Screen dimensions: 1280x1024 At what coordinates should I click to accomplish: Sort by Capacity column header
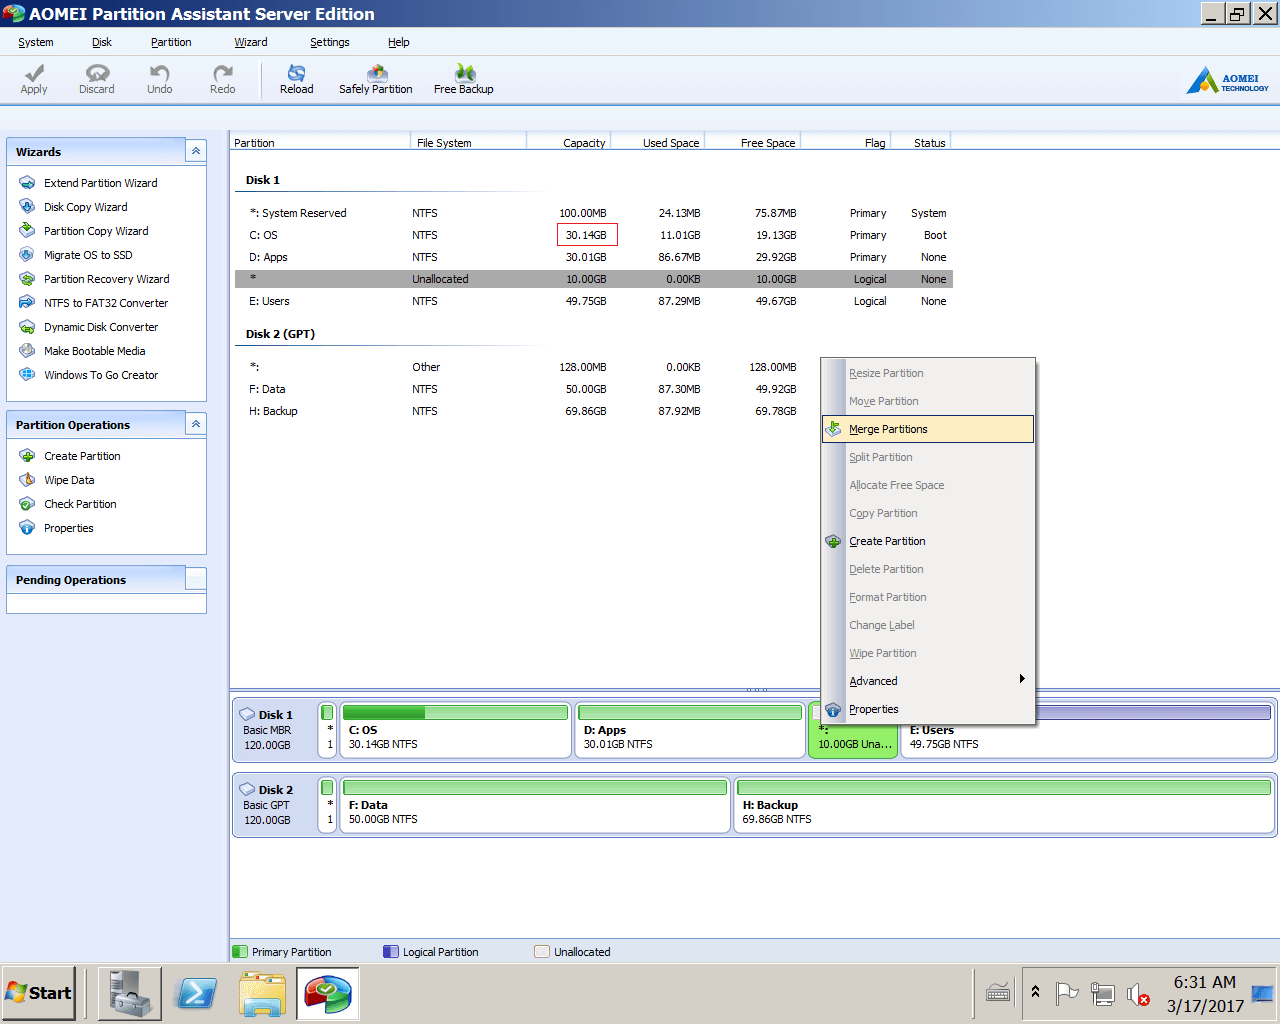[568, 143]
